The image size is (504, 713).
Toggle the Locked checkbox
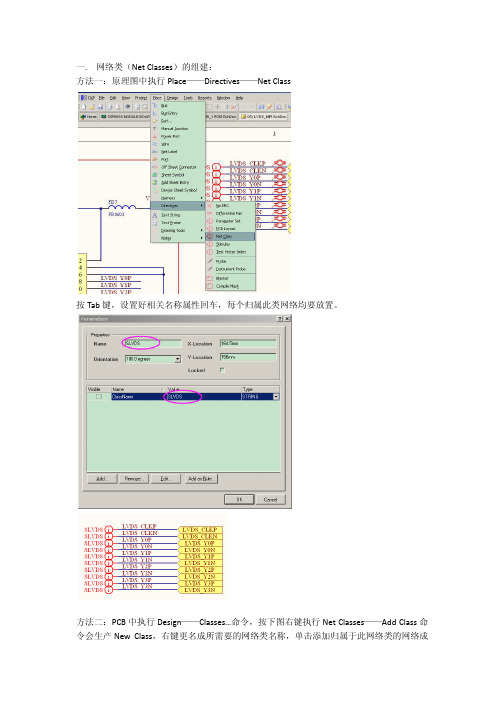point(222,370)
